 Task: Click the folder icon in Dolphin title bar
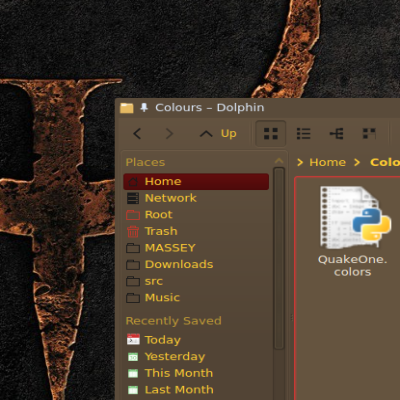point(127,108)
